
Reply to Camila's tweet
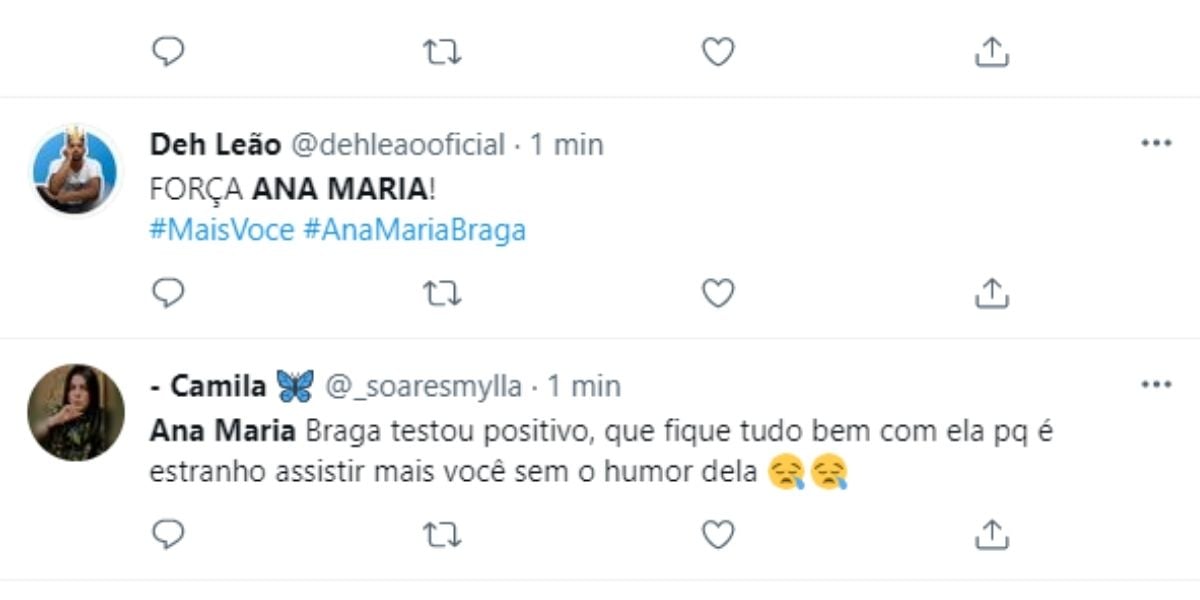coord(168,534)
